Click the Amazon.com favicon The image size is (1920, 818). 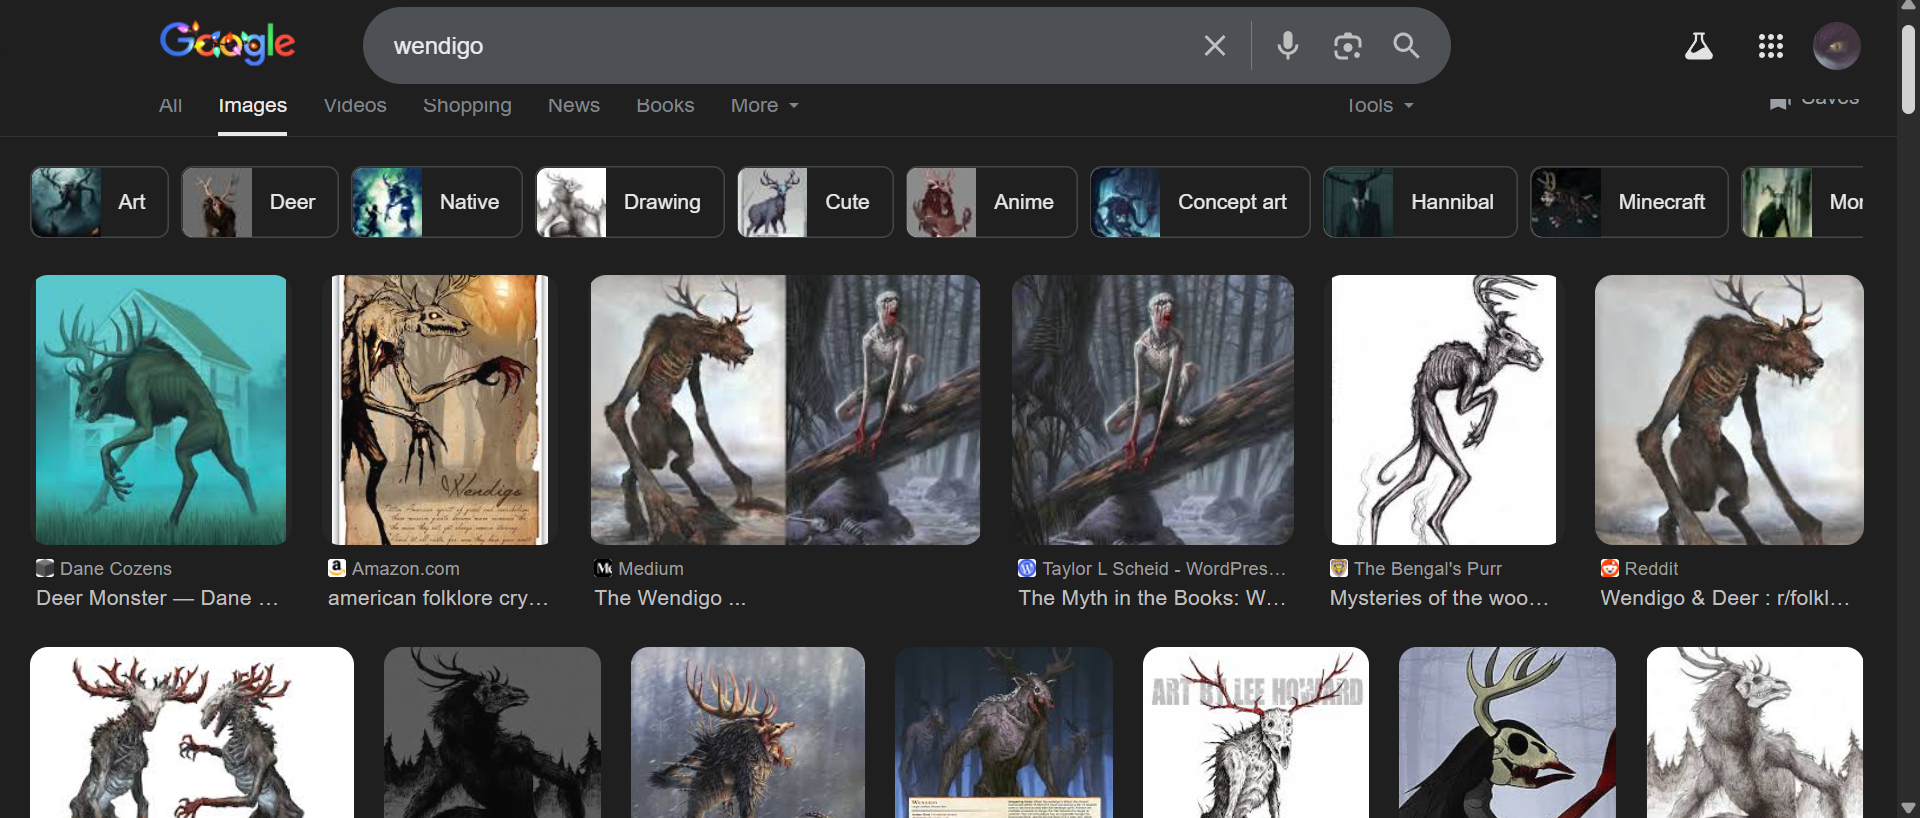(x=337, y=568)
